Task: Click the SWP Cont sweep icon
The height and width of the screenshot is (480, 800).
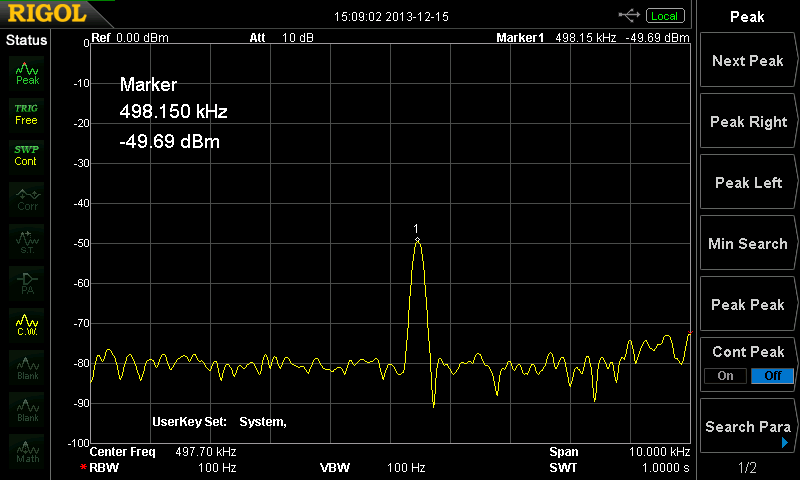Action: click(27, 155)
